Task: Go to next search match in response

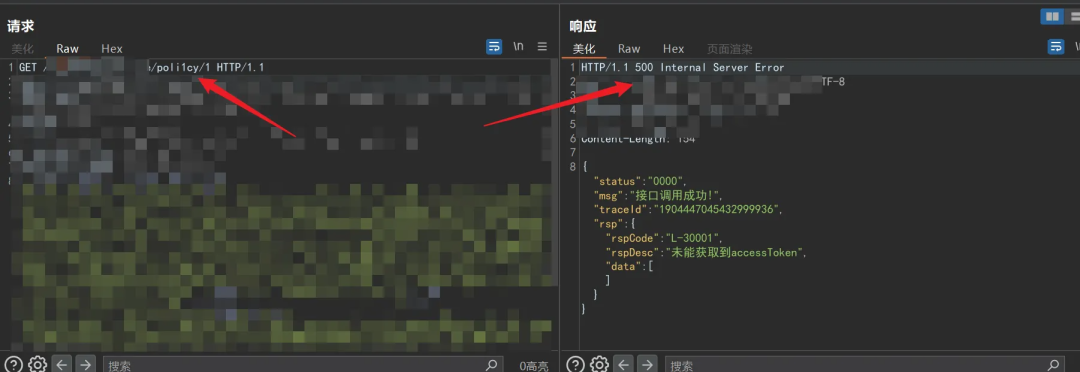Action: [646, 364]
